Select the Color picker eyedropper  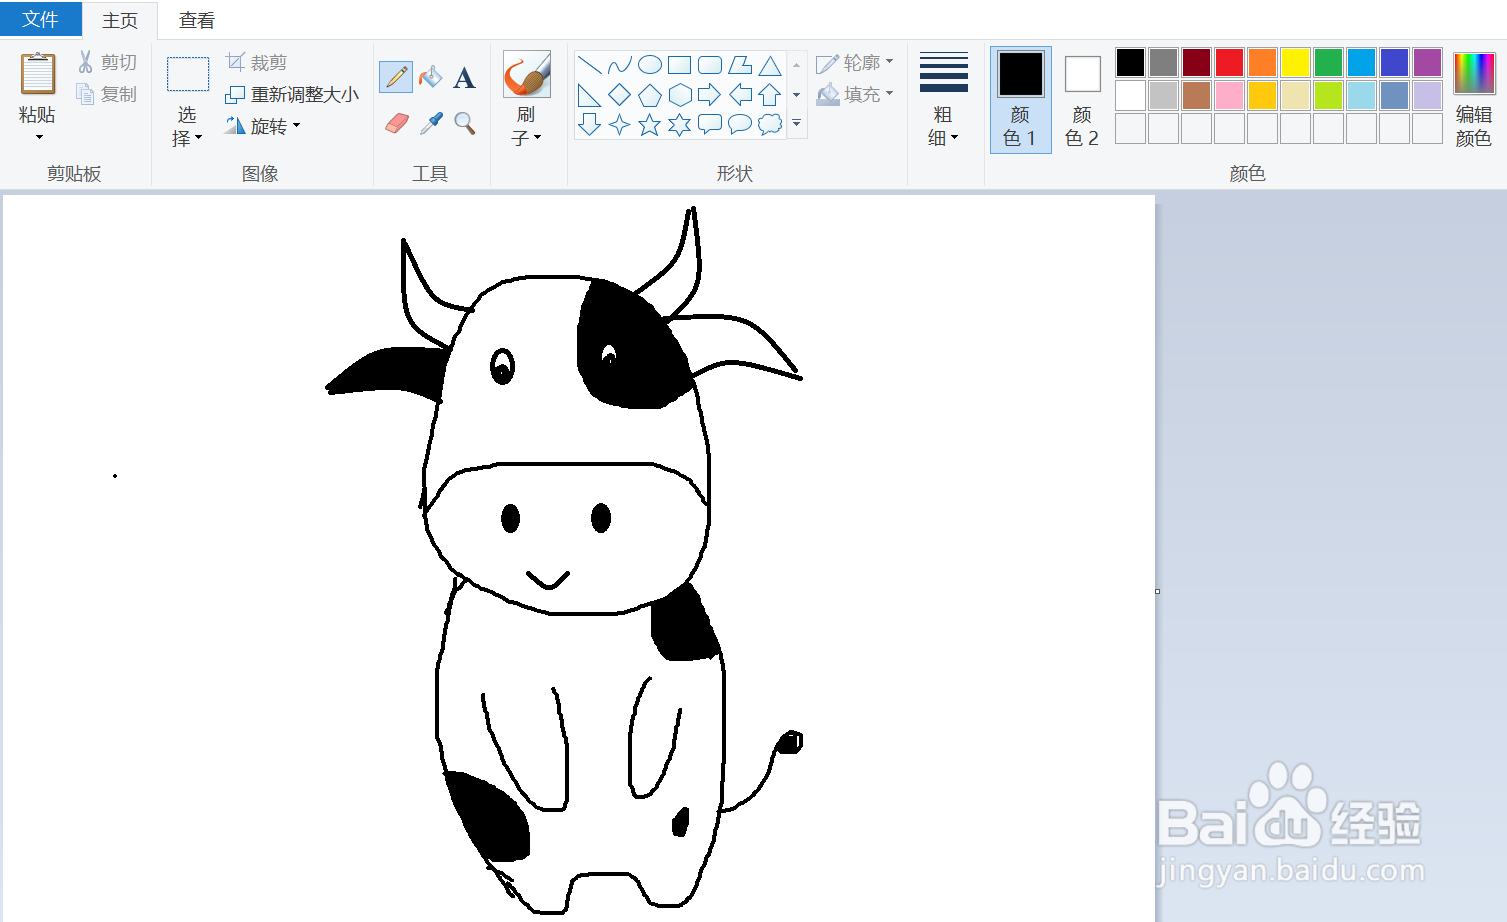click(429, 122)
